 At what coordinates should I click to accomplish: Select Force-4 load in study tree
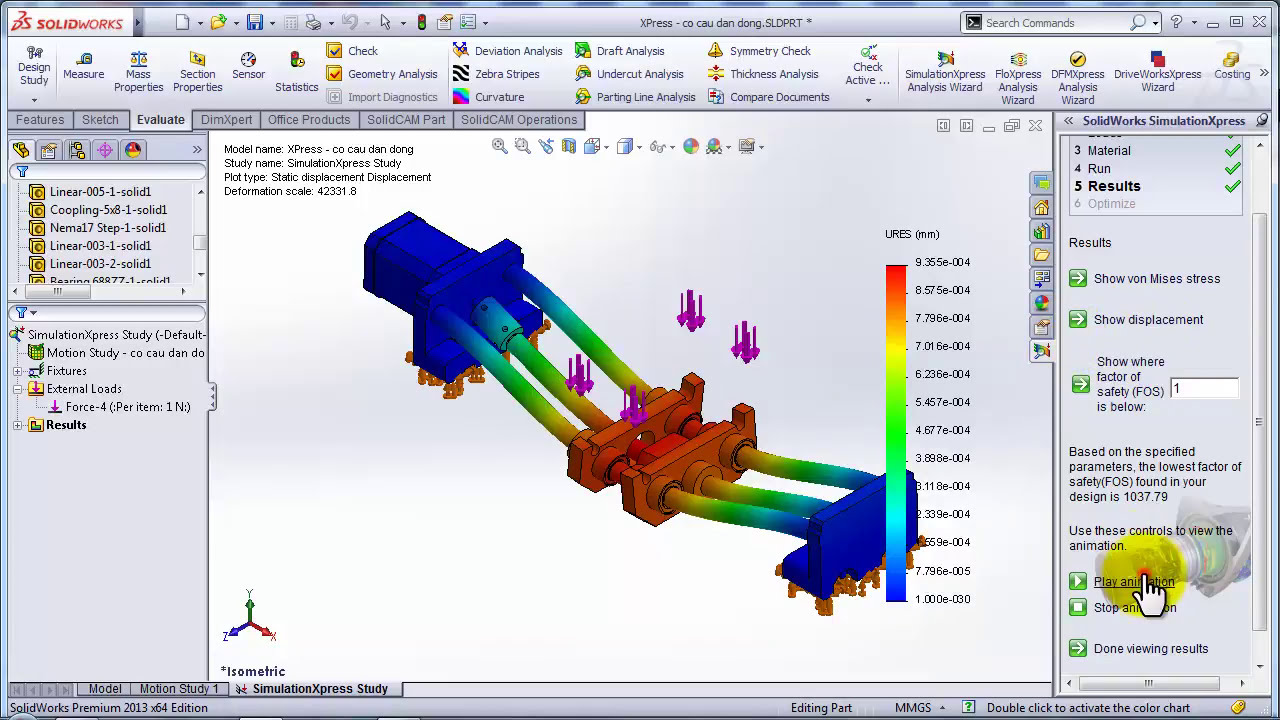(x=119, y=407)
